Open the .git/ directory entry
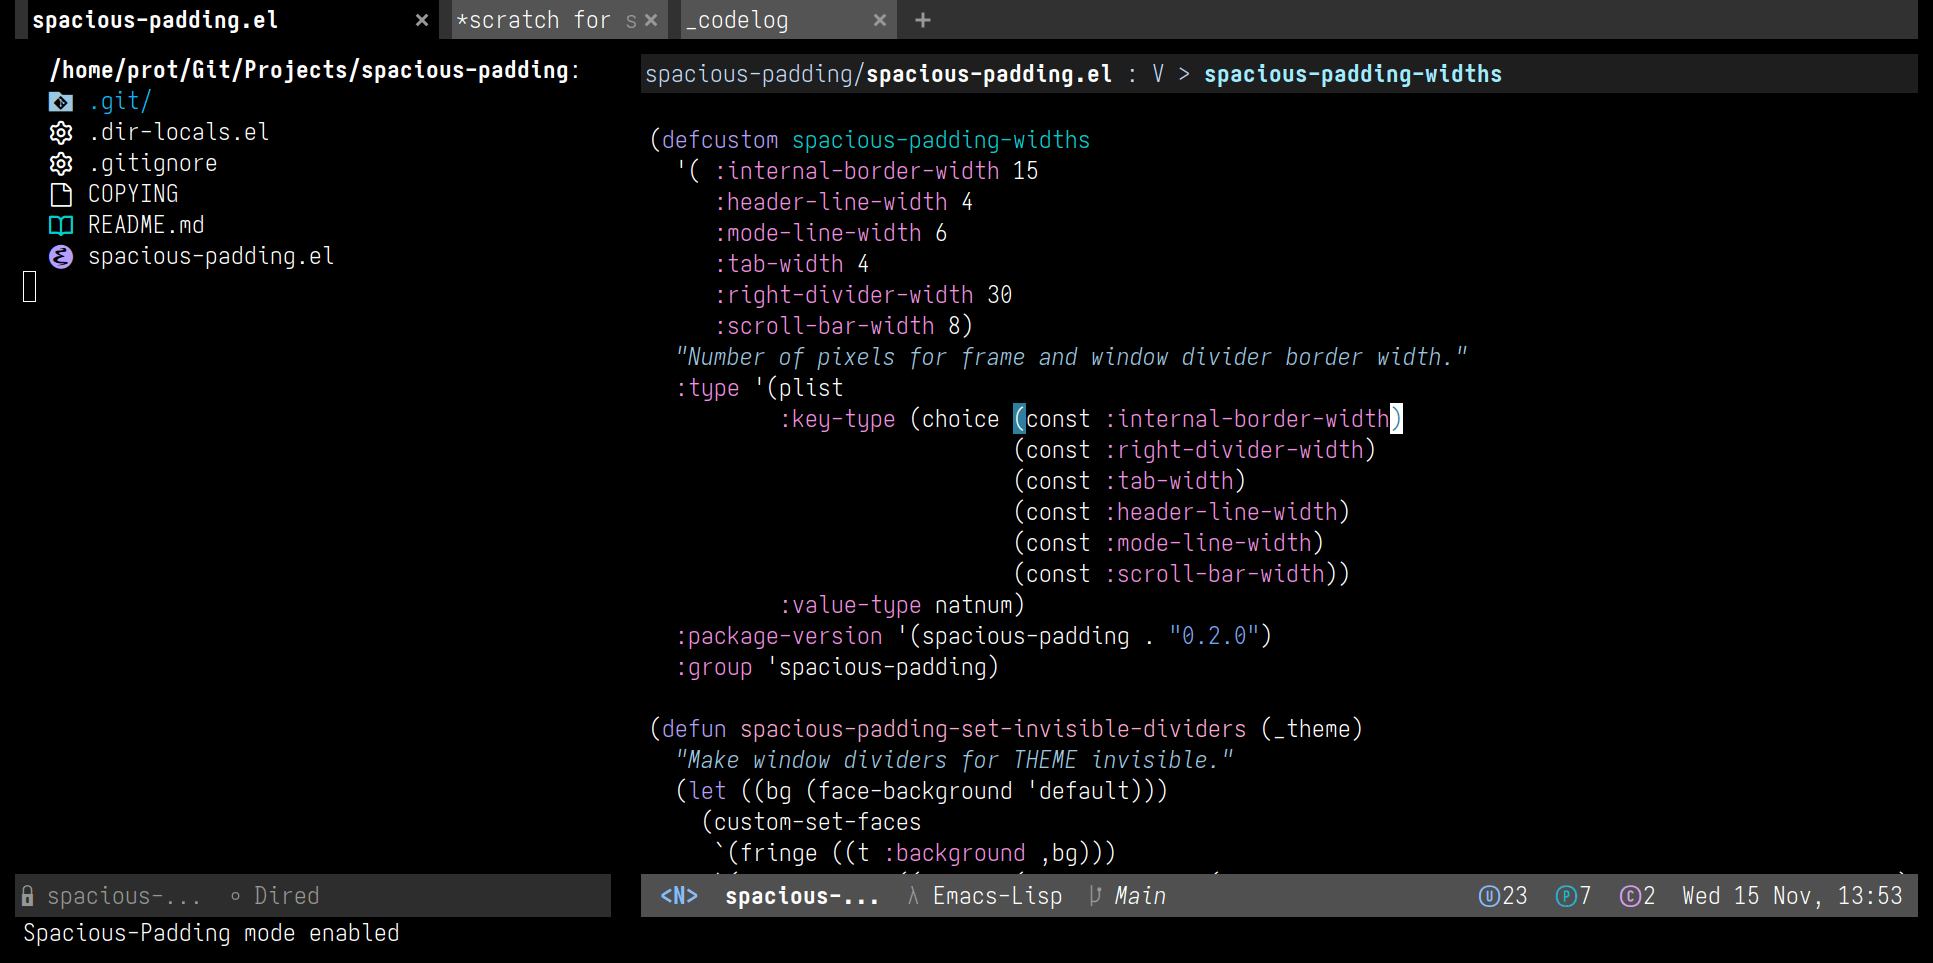The width and height of the screenshot is (1933, 963). tap(120, 101)
